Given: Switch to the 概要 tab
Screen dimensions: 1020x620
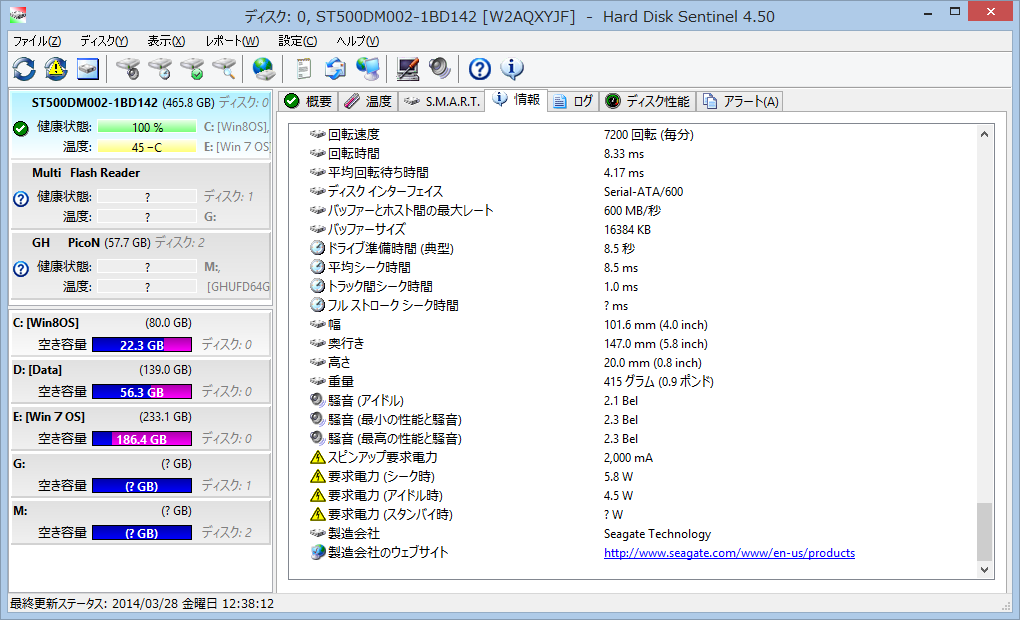Looking at the screenshot, I should (309, 101).
